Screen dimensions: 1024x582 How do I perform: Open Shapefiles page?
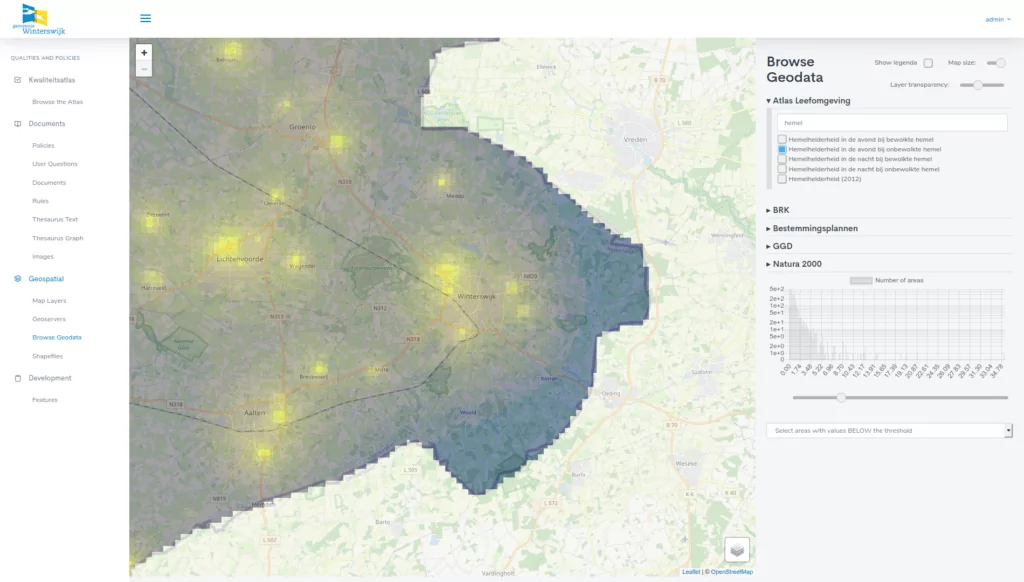(48, 357)
